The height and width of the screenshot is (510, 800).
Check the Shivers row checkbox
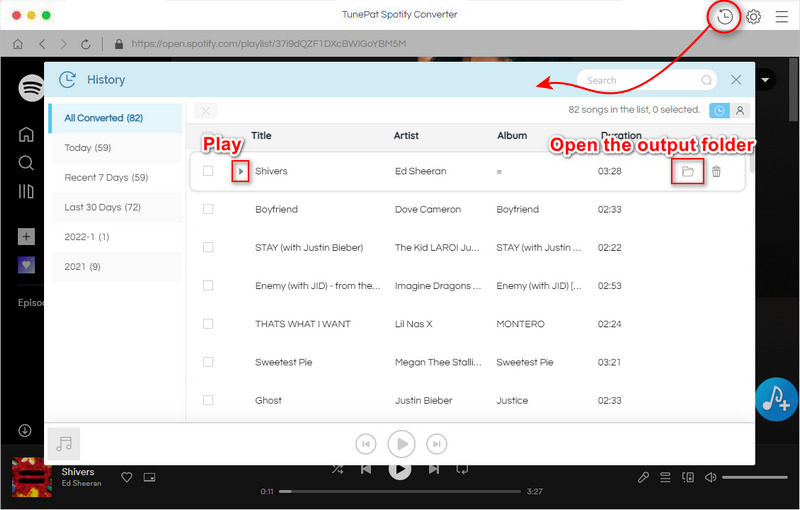[x=208, y=171]
